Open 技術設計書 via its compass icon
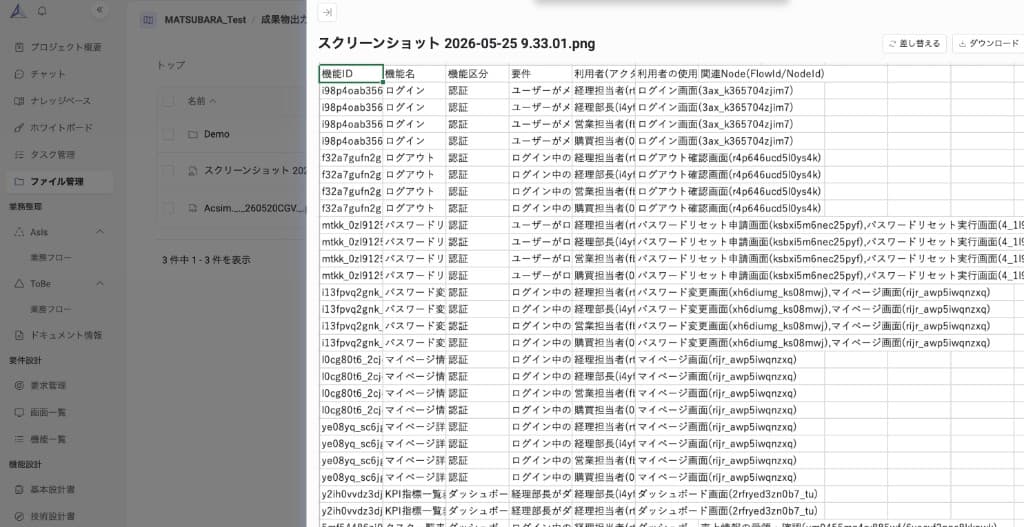This screenshot has width=1024, height=527. point(19,516)
